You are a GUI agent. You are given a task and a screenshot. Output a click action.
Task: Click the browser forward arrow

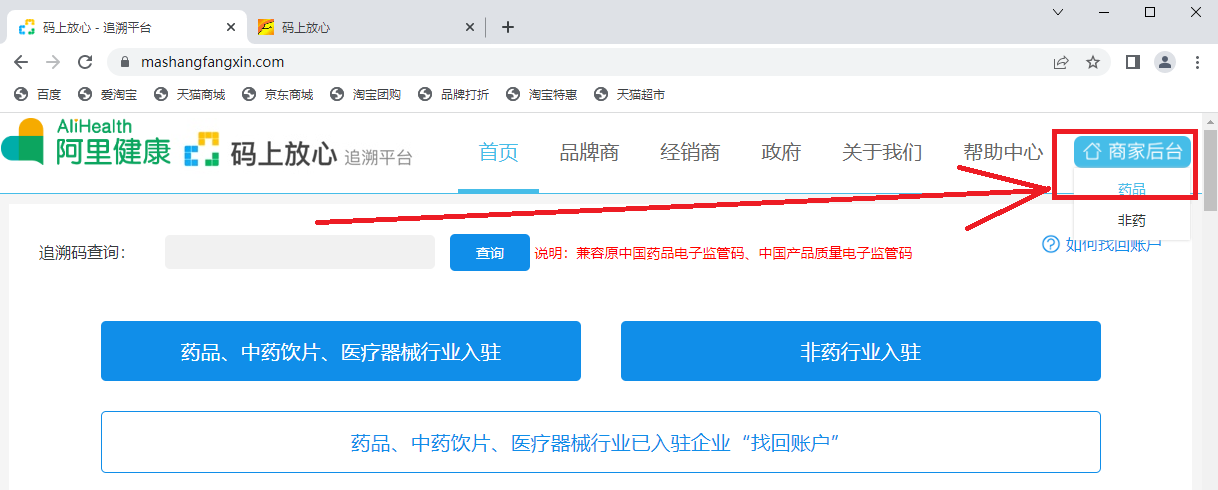53,62
